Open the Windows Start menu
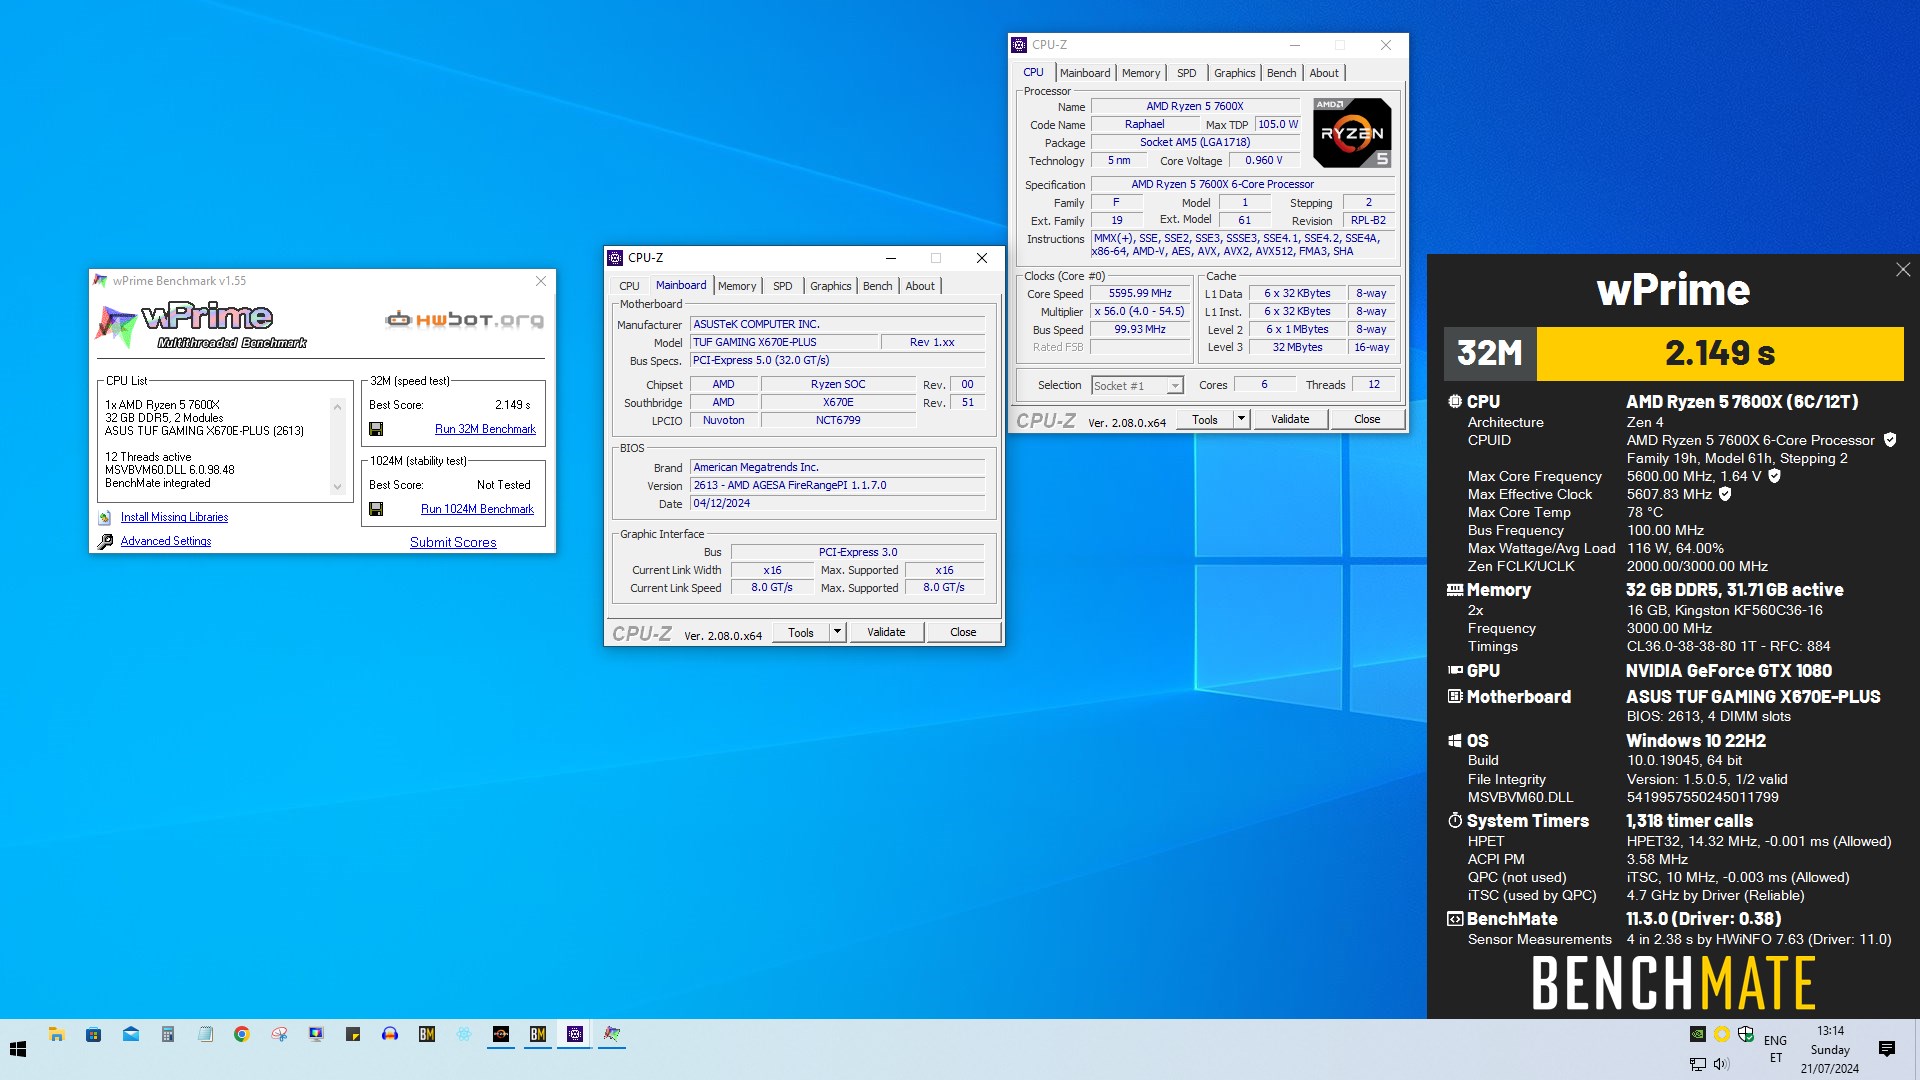The image size is (1920, 1080). tap(17, 1049)
